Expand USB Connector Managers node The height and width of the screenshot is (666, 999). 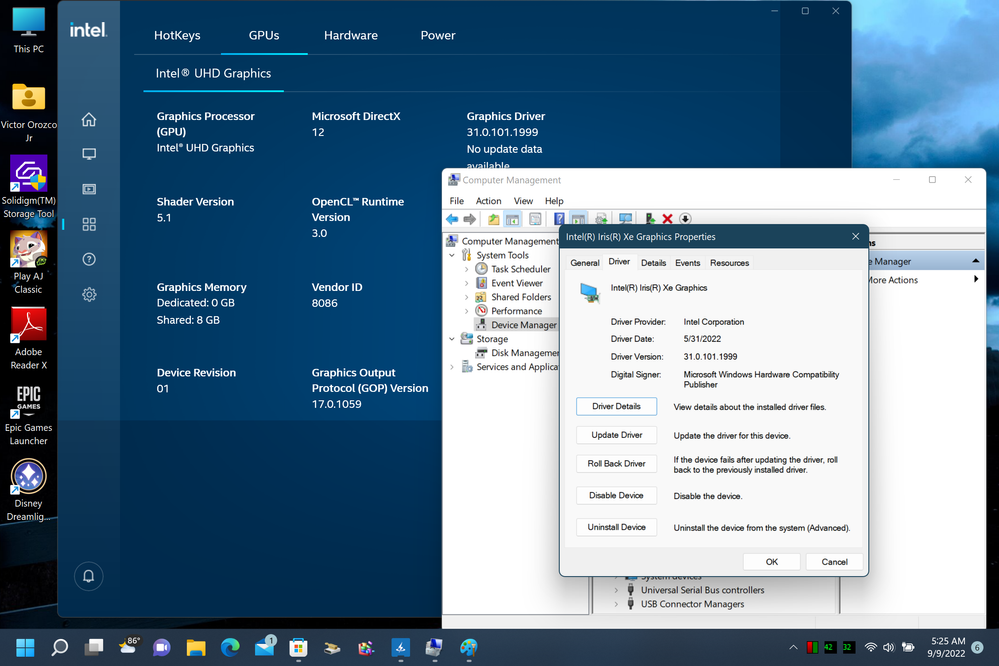[x=616, y=604]
